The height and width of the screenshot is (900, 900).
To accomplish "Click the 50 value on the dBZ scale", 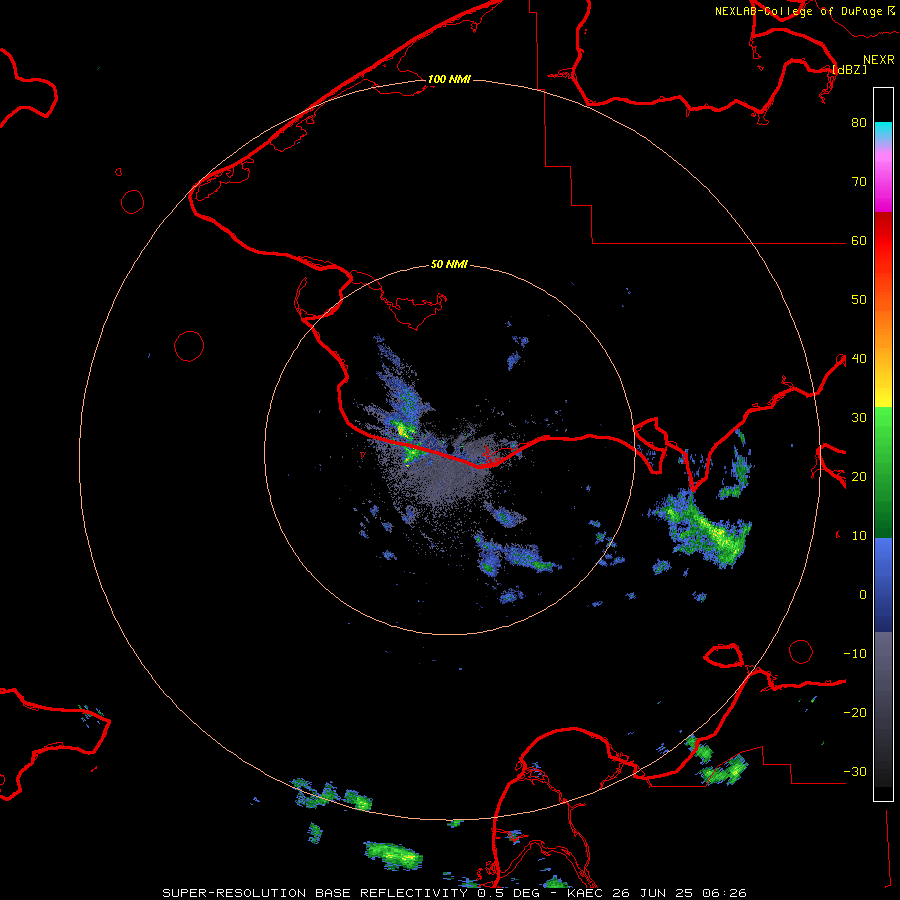I will (x=859, y=300).
